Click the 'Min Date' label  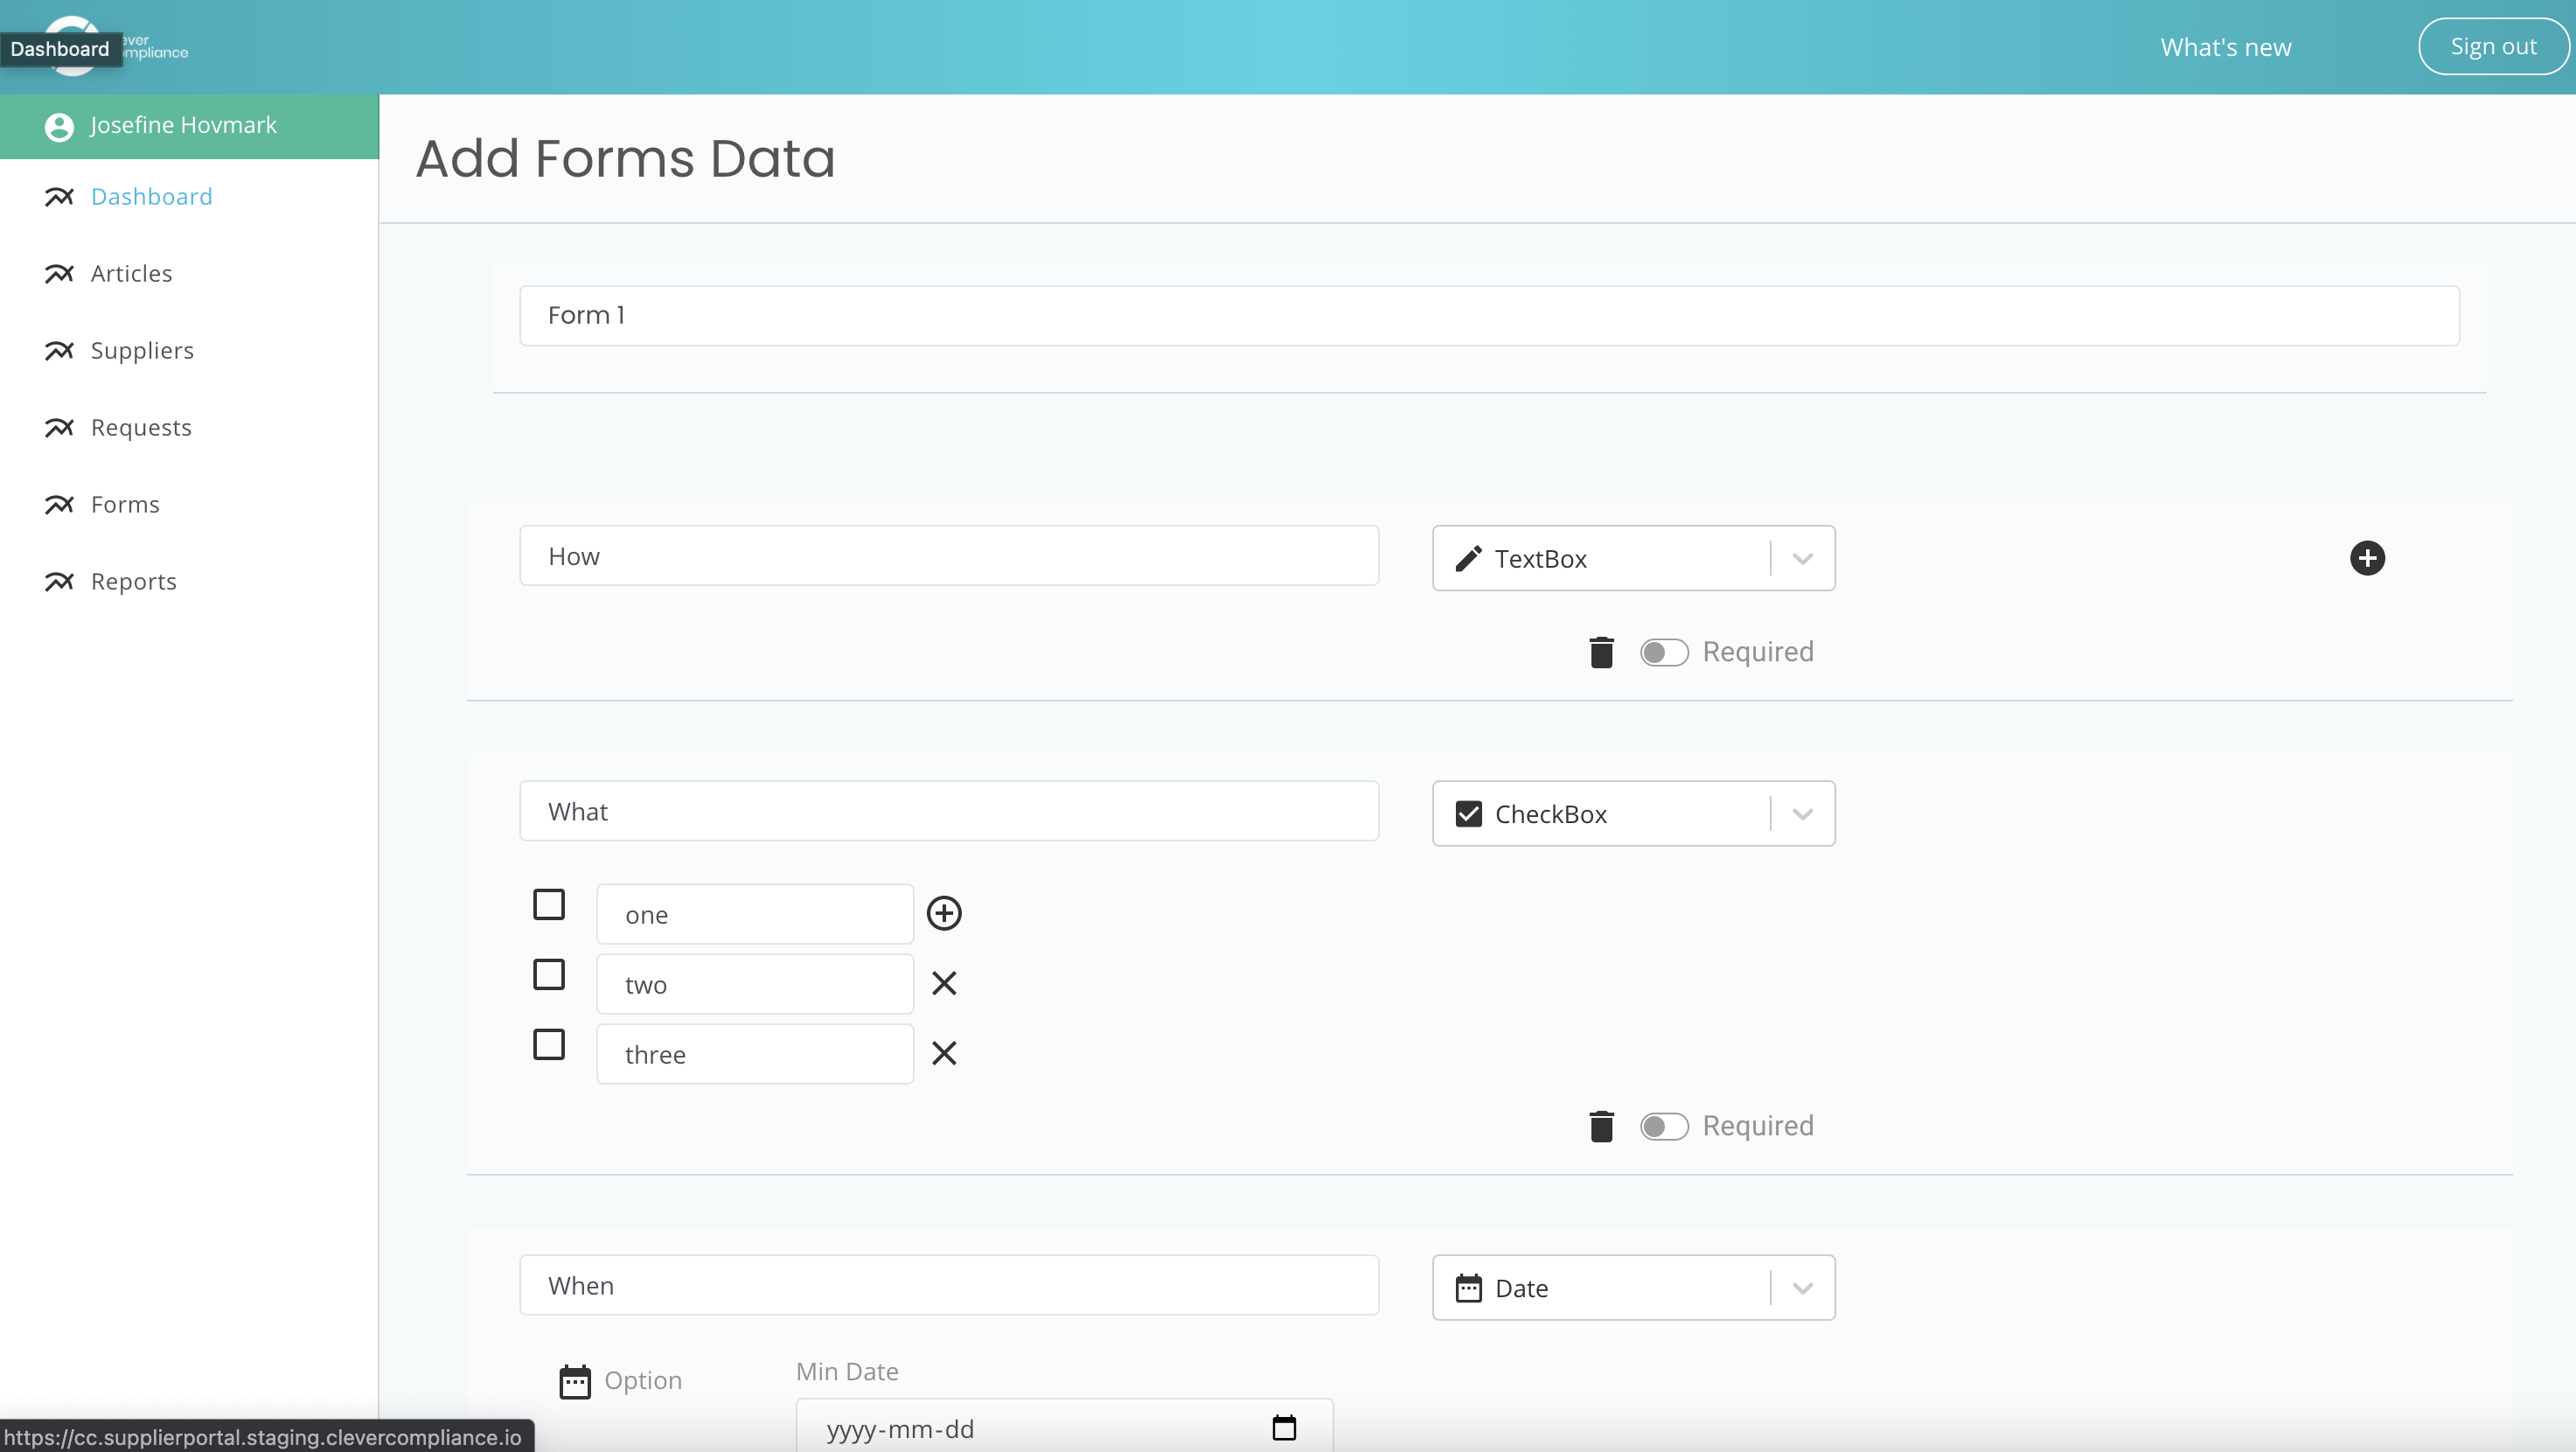click(847, 1372)
